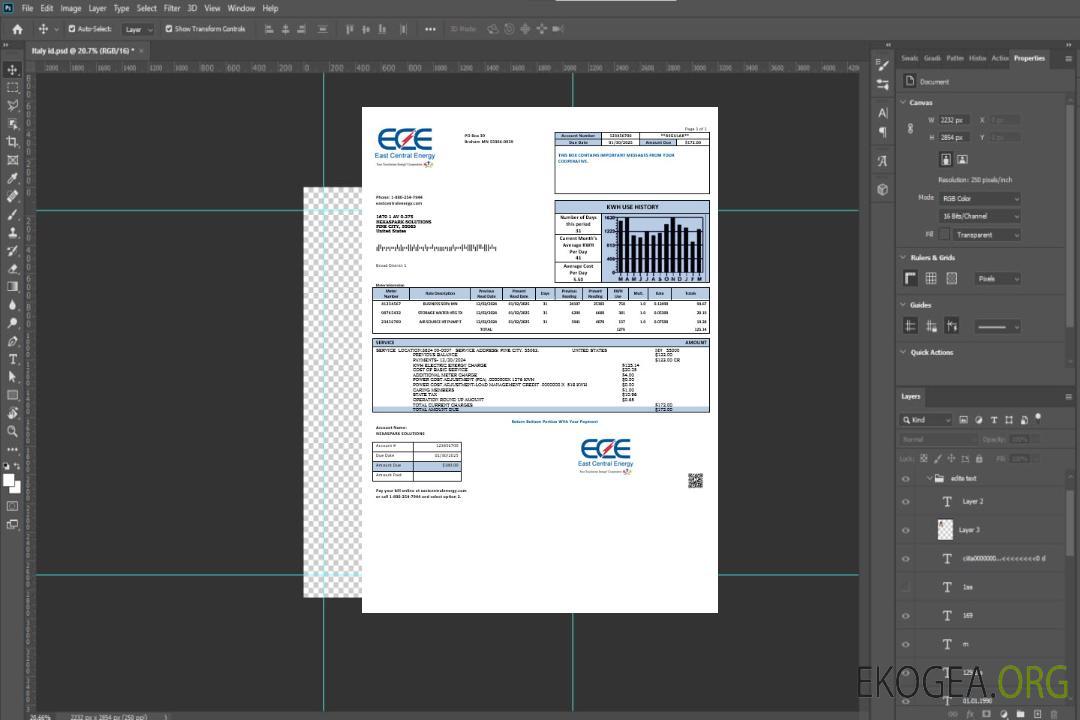Hide the '169' text layer

tap(906, 616)
